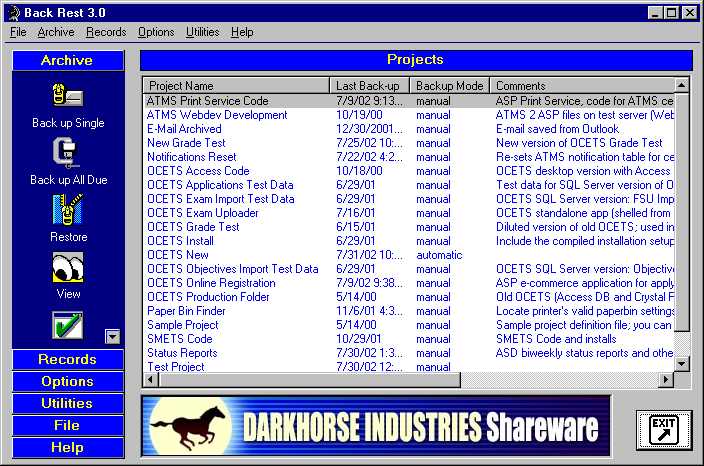Click the 'SMETS Code and installs' comment
Screen dimensions: 704x466
tap(556, 339)
